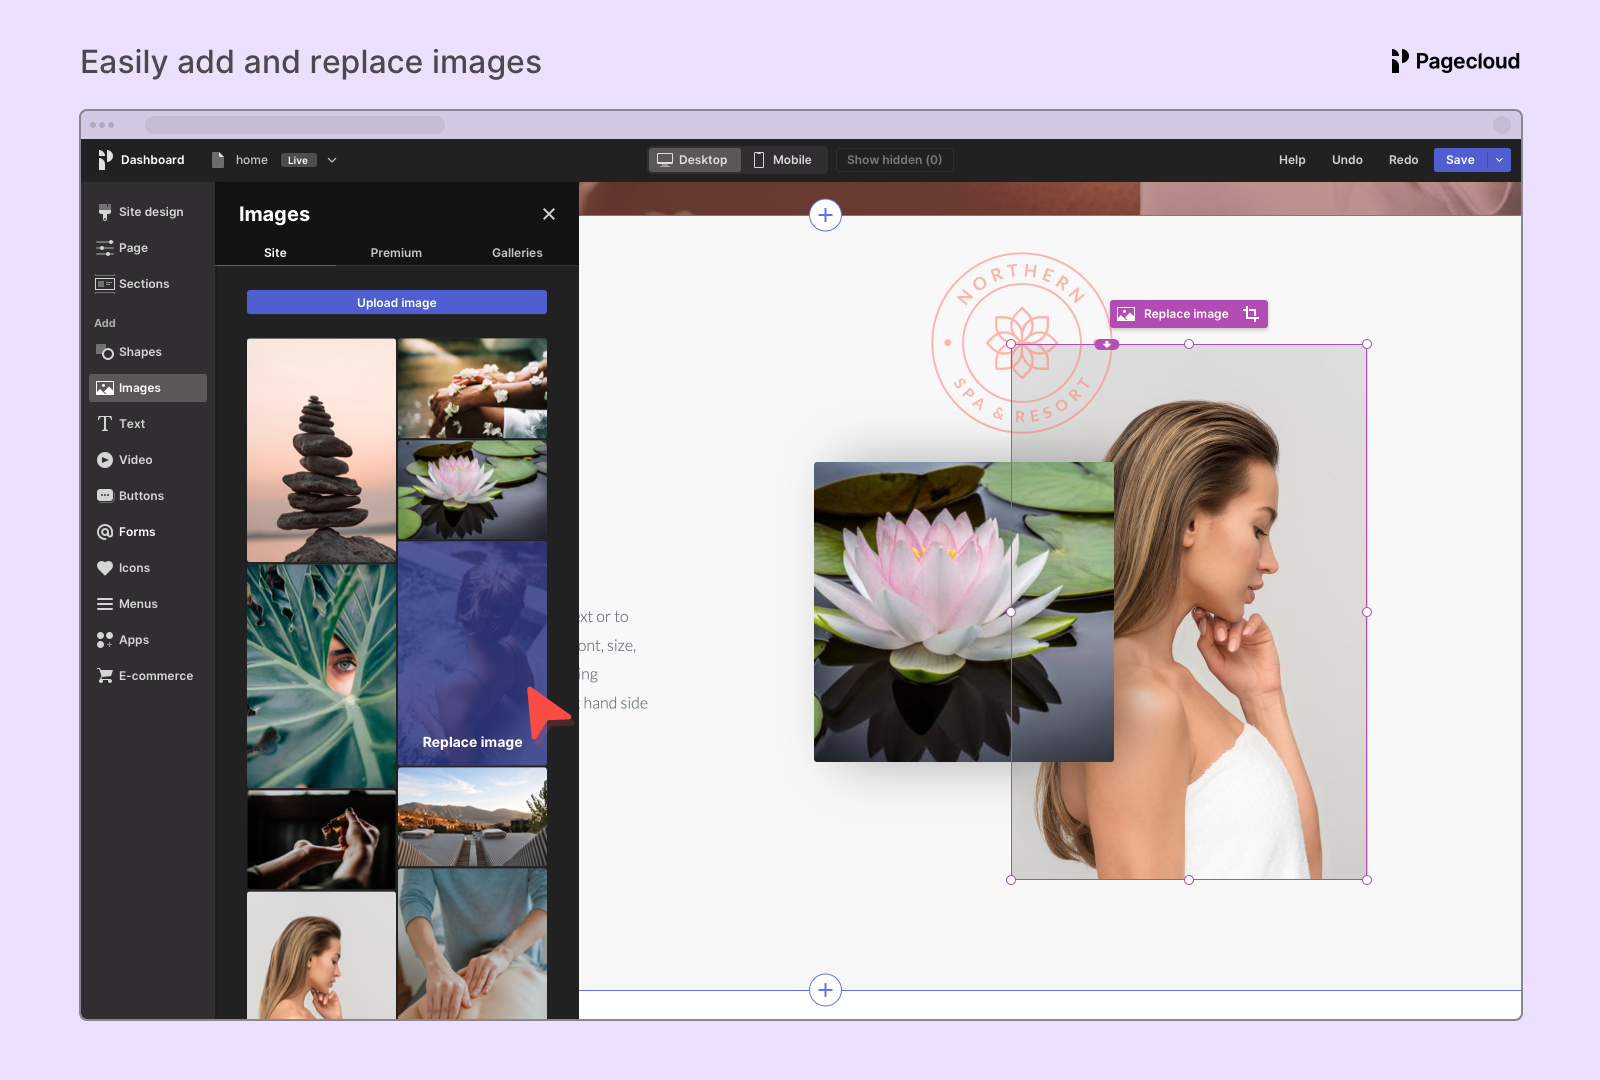The height and width of the screenshot is (1080, 1600).
Task: Open the Images panel icon
Action: tap(105, 387)
